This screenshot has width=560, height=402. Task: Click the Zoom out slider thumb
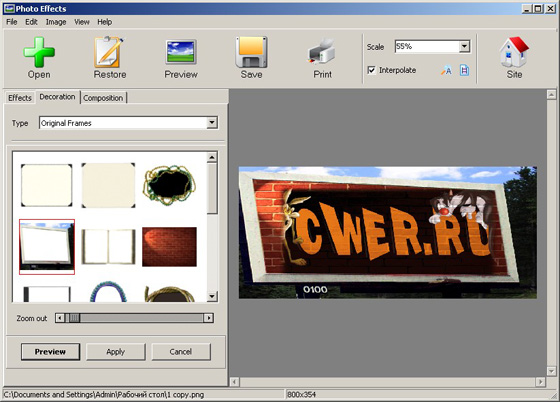point(74,318)
